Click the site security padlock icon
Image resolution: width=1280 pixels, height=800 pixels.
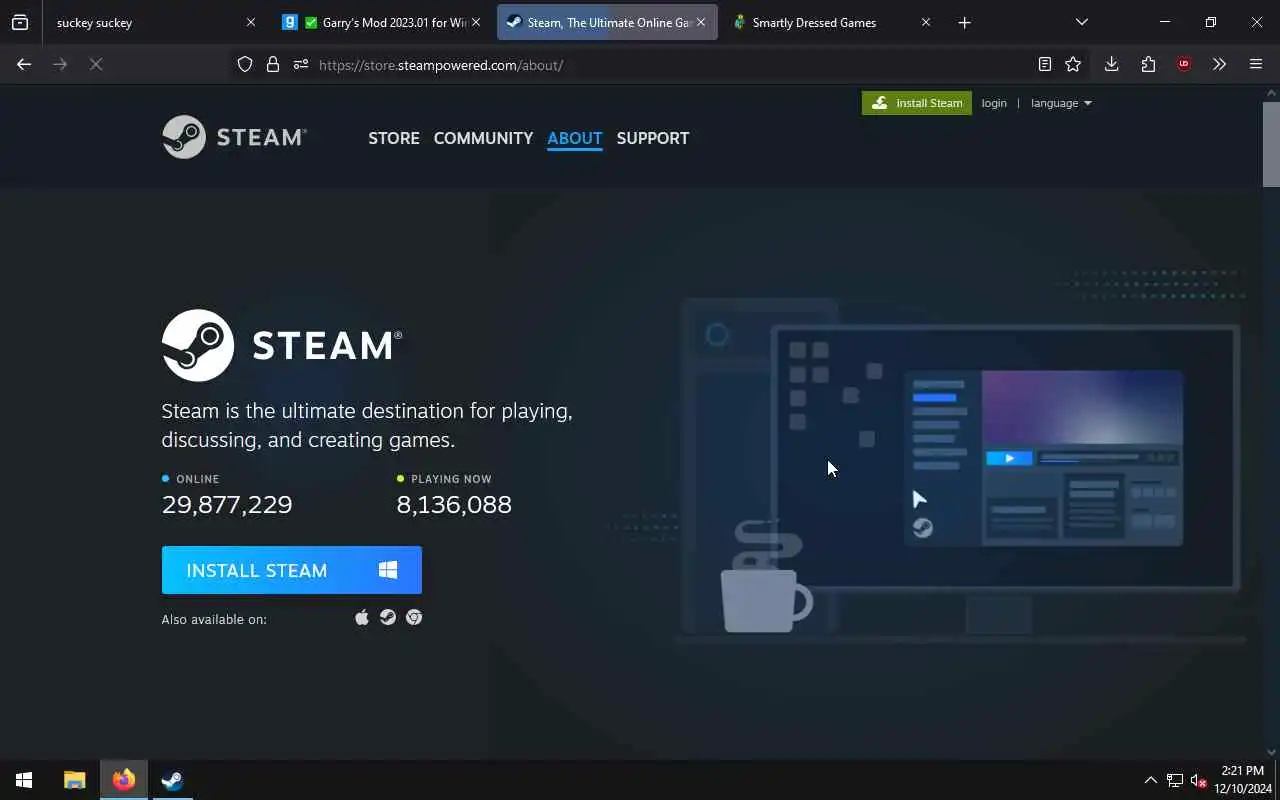pos(272,64)
